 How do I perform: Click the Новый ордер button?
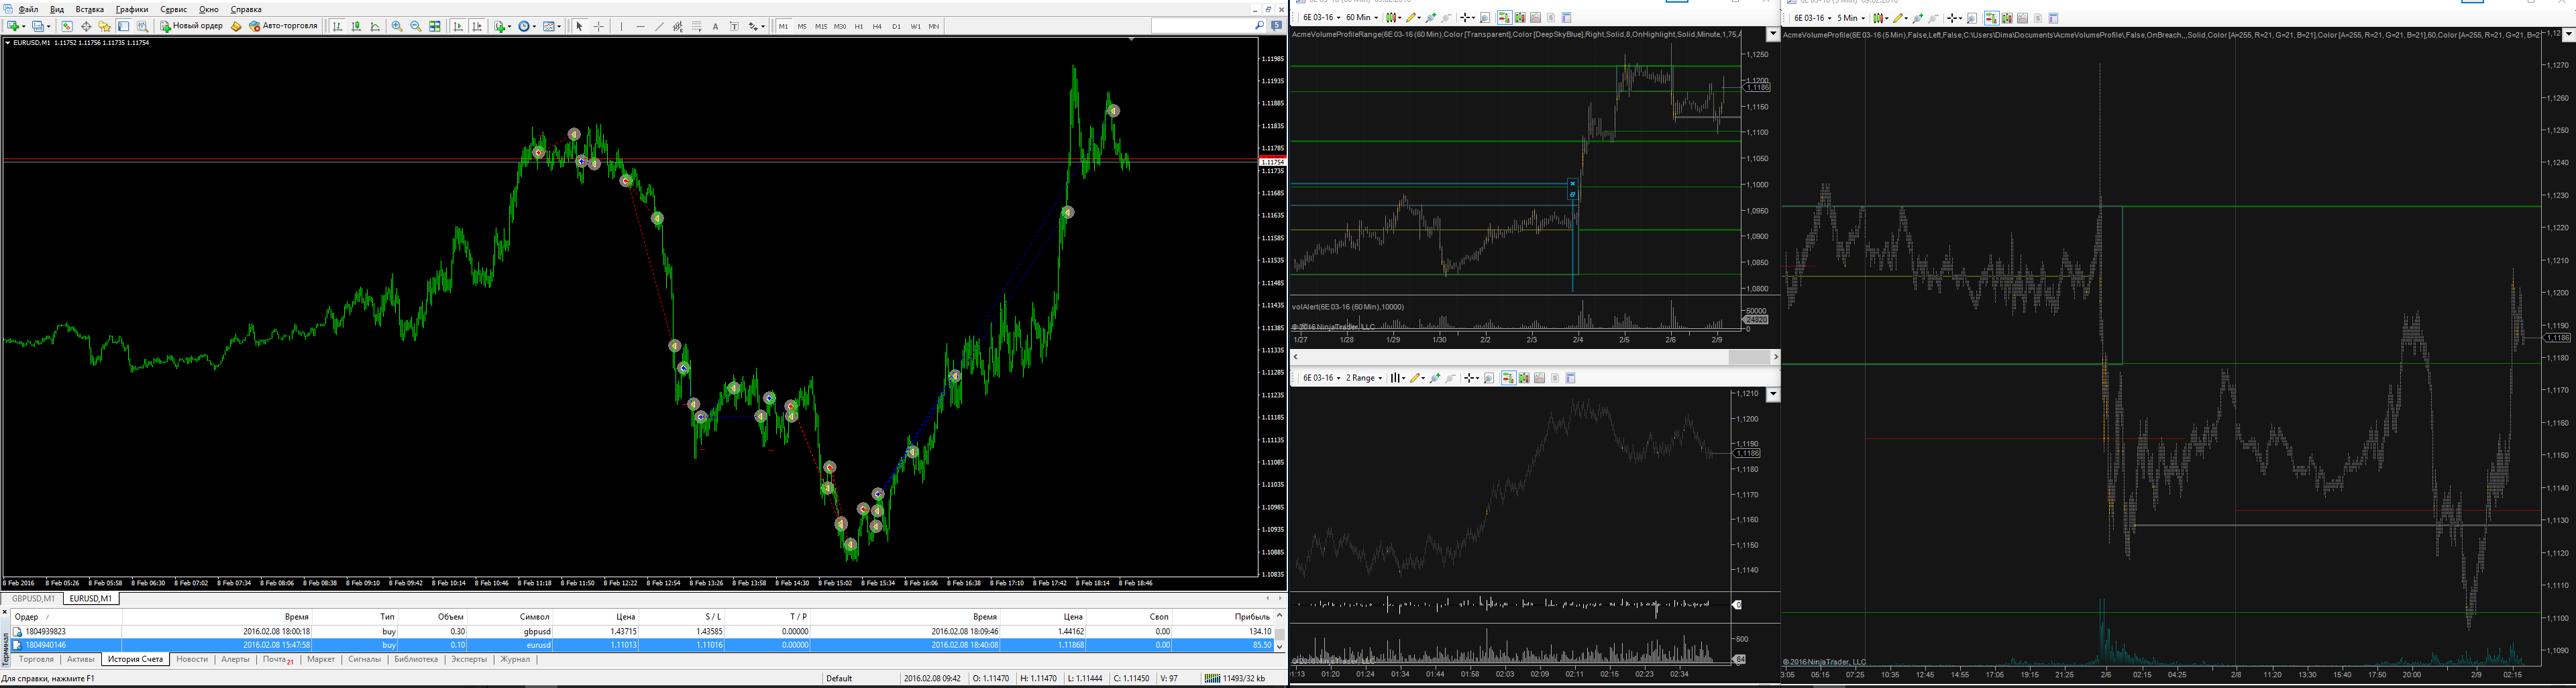tap(192, 26)
